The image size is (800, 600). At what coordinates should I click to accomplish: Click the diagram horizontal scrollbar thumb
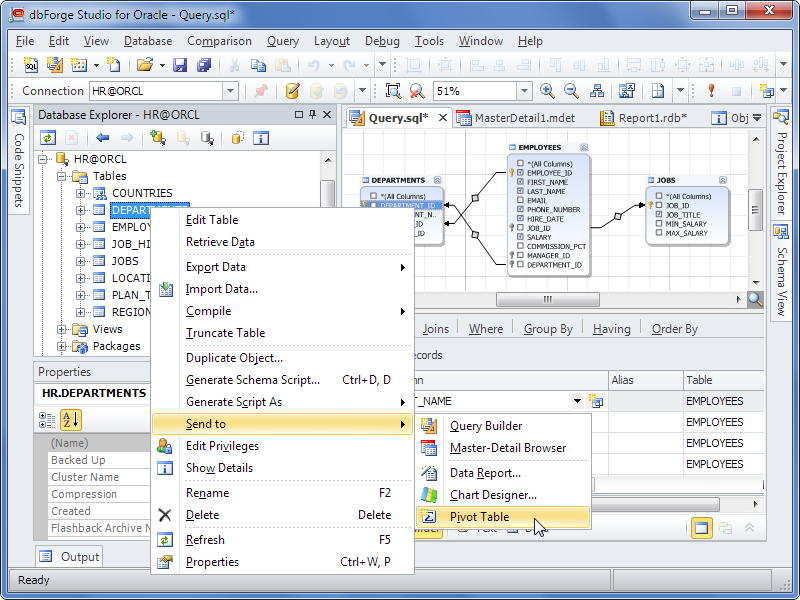(x=547, y=299)
